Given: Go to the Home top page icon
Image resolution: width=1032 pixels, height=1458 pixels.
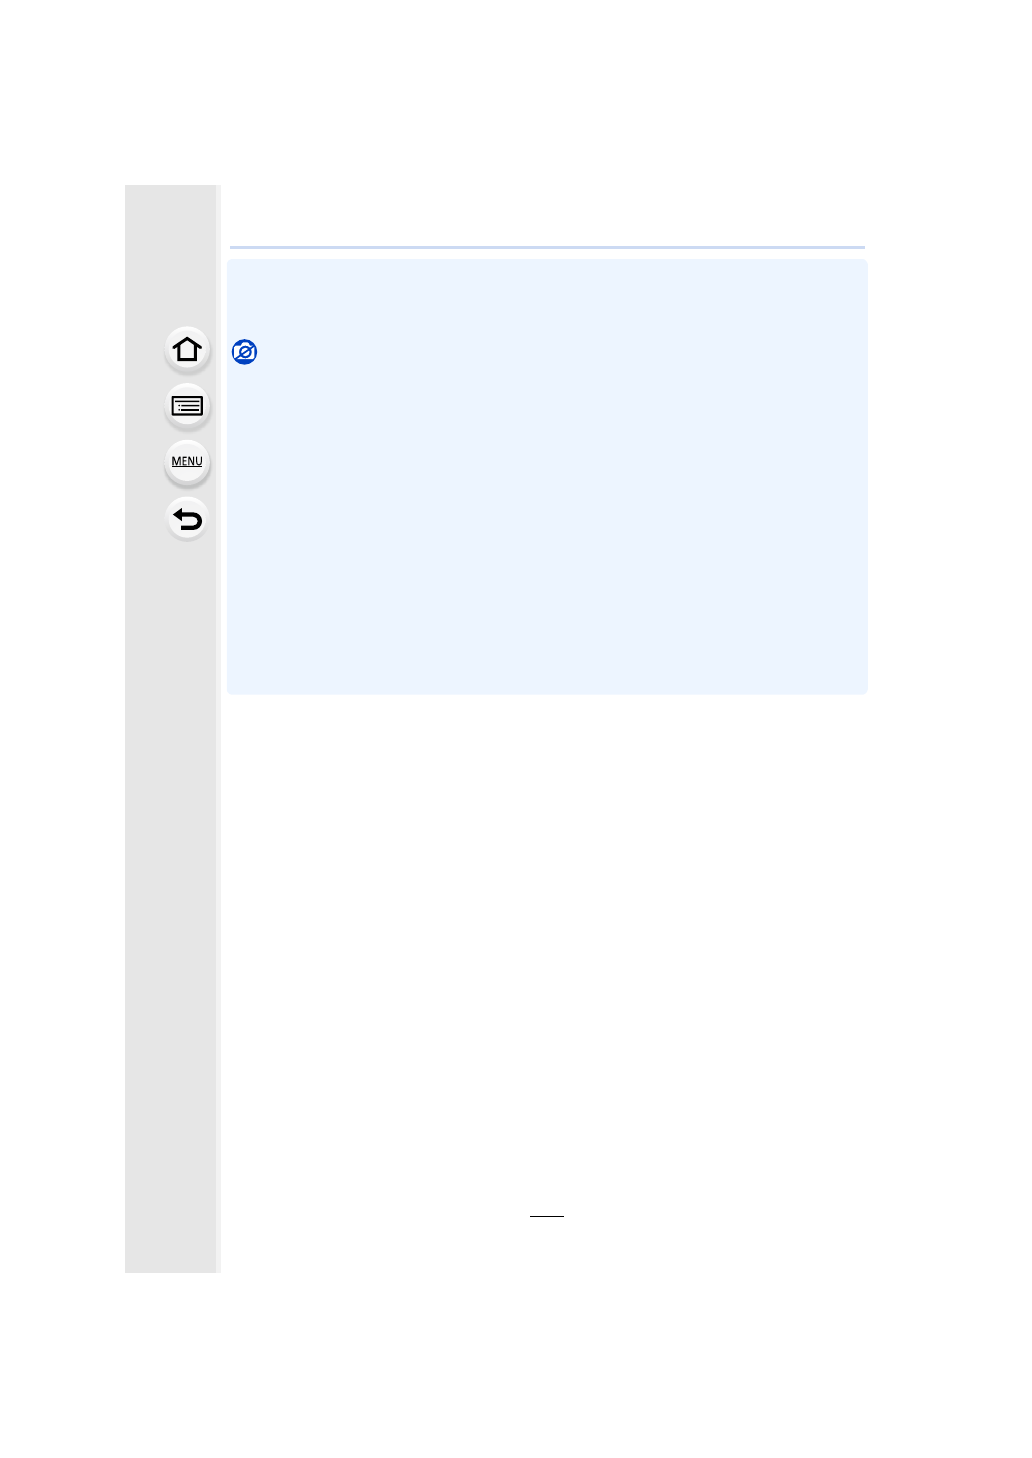Looking at the screenshot, I should click(187, 350).
